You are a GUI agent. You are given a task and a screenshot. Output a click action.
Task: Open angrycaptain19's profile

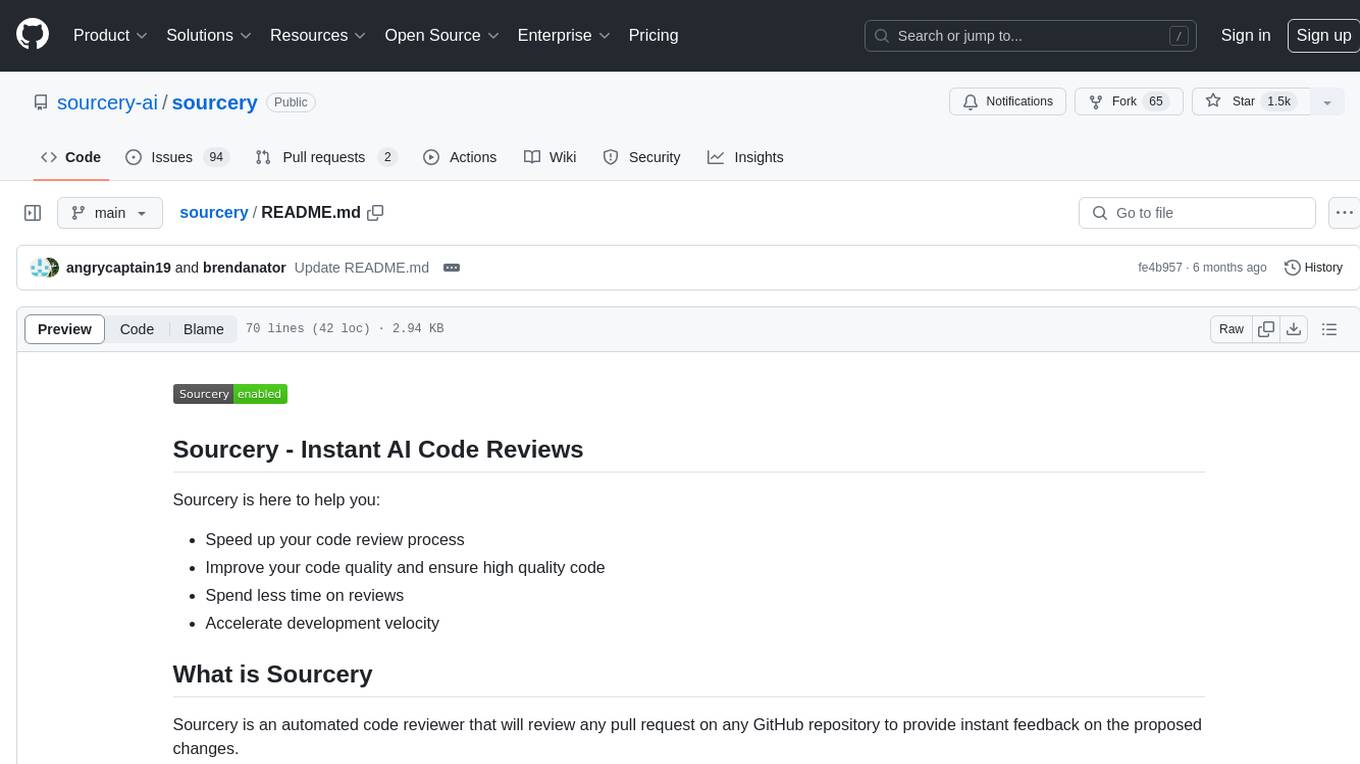click(x=118, y=268)
